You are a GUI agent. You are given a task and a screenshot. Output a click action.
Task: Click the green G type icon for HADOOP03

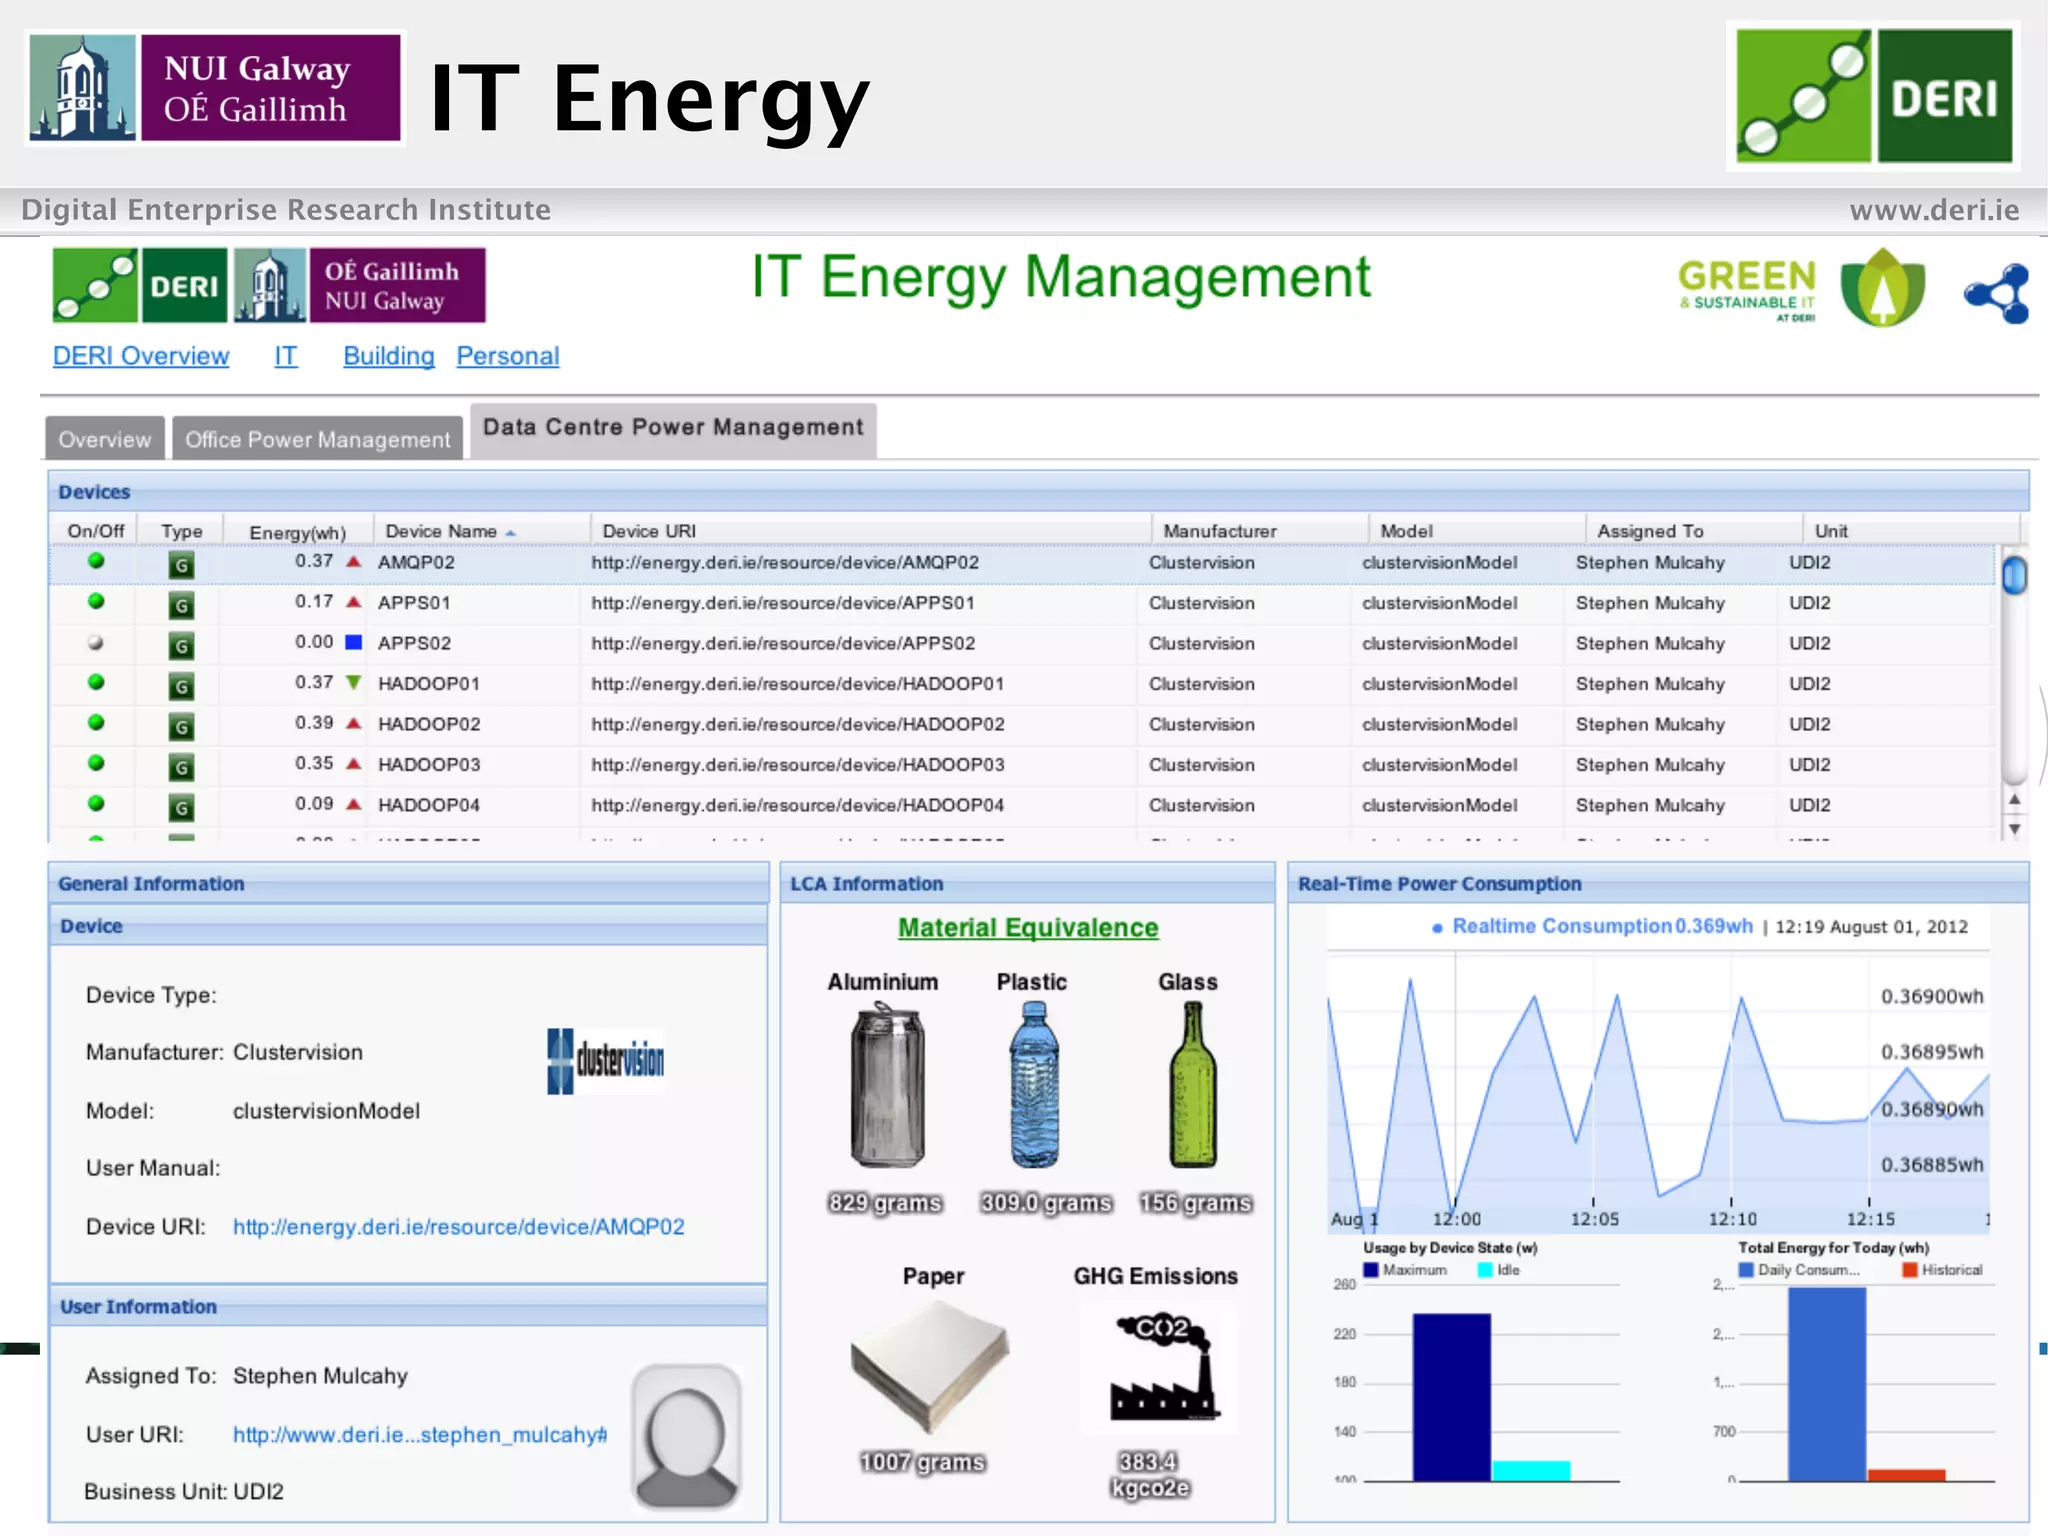coord(181,767)
